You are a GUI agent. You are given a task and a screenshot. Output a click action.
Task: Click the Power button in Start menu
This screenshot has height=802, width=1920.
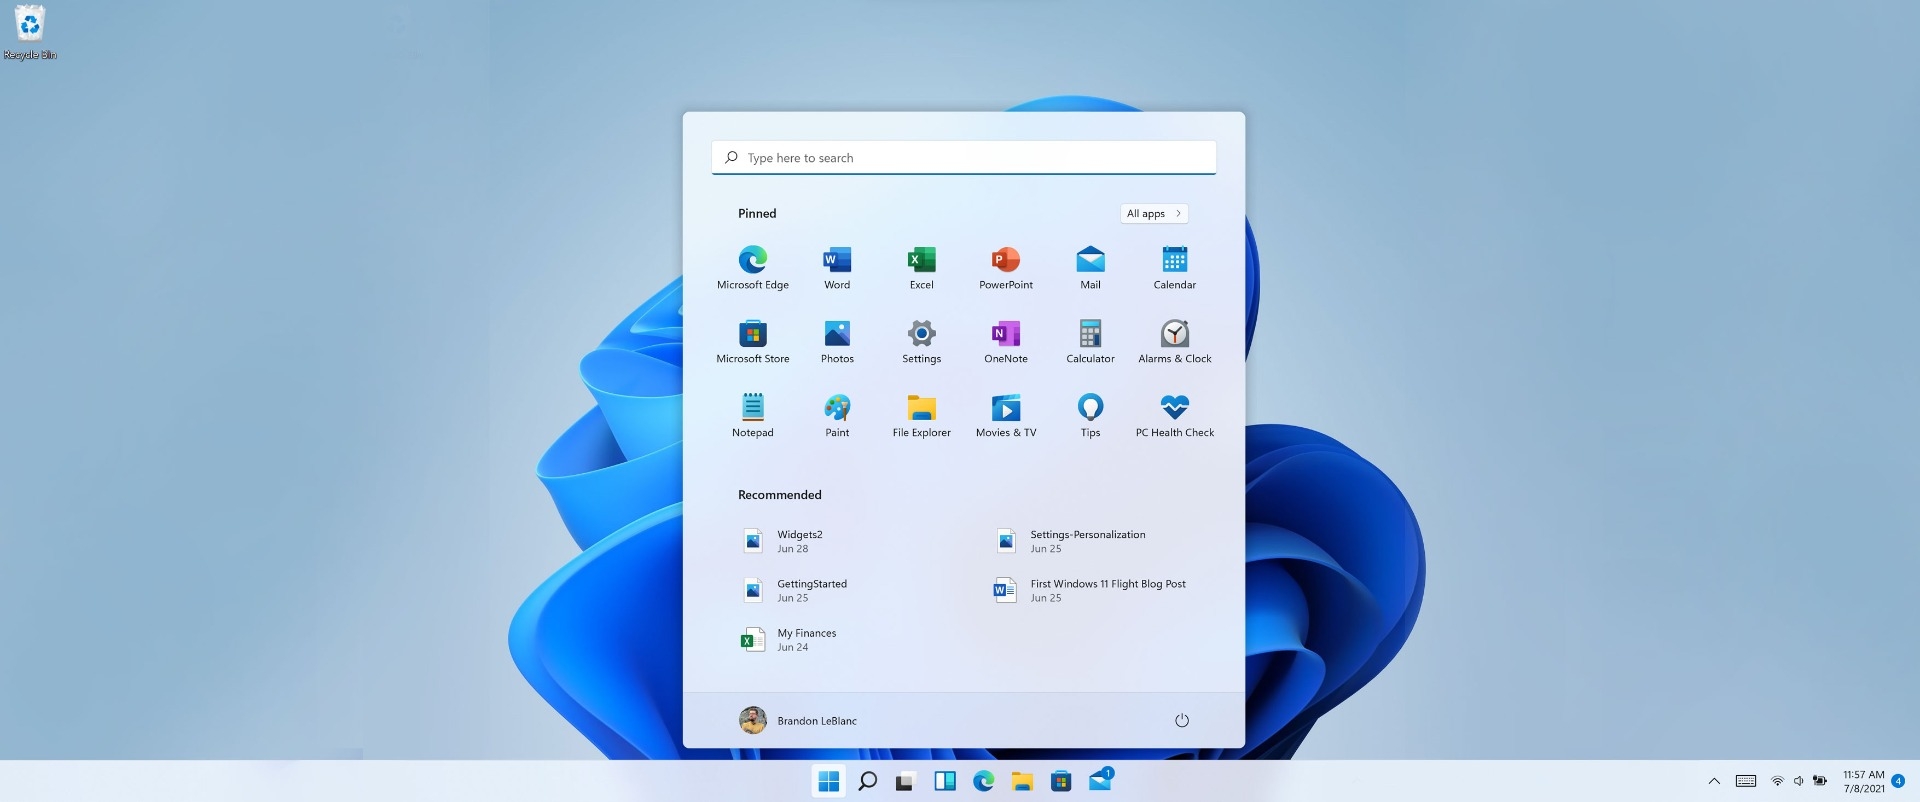point(1182,720)
